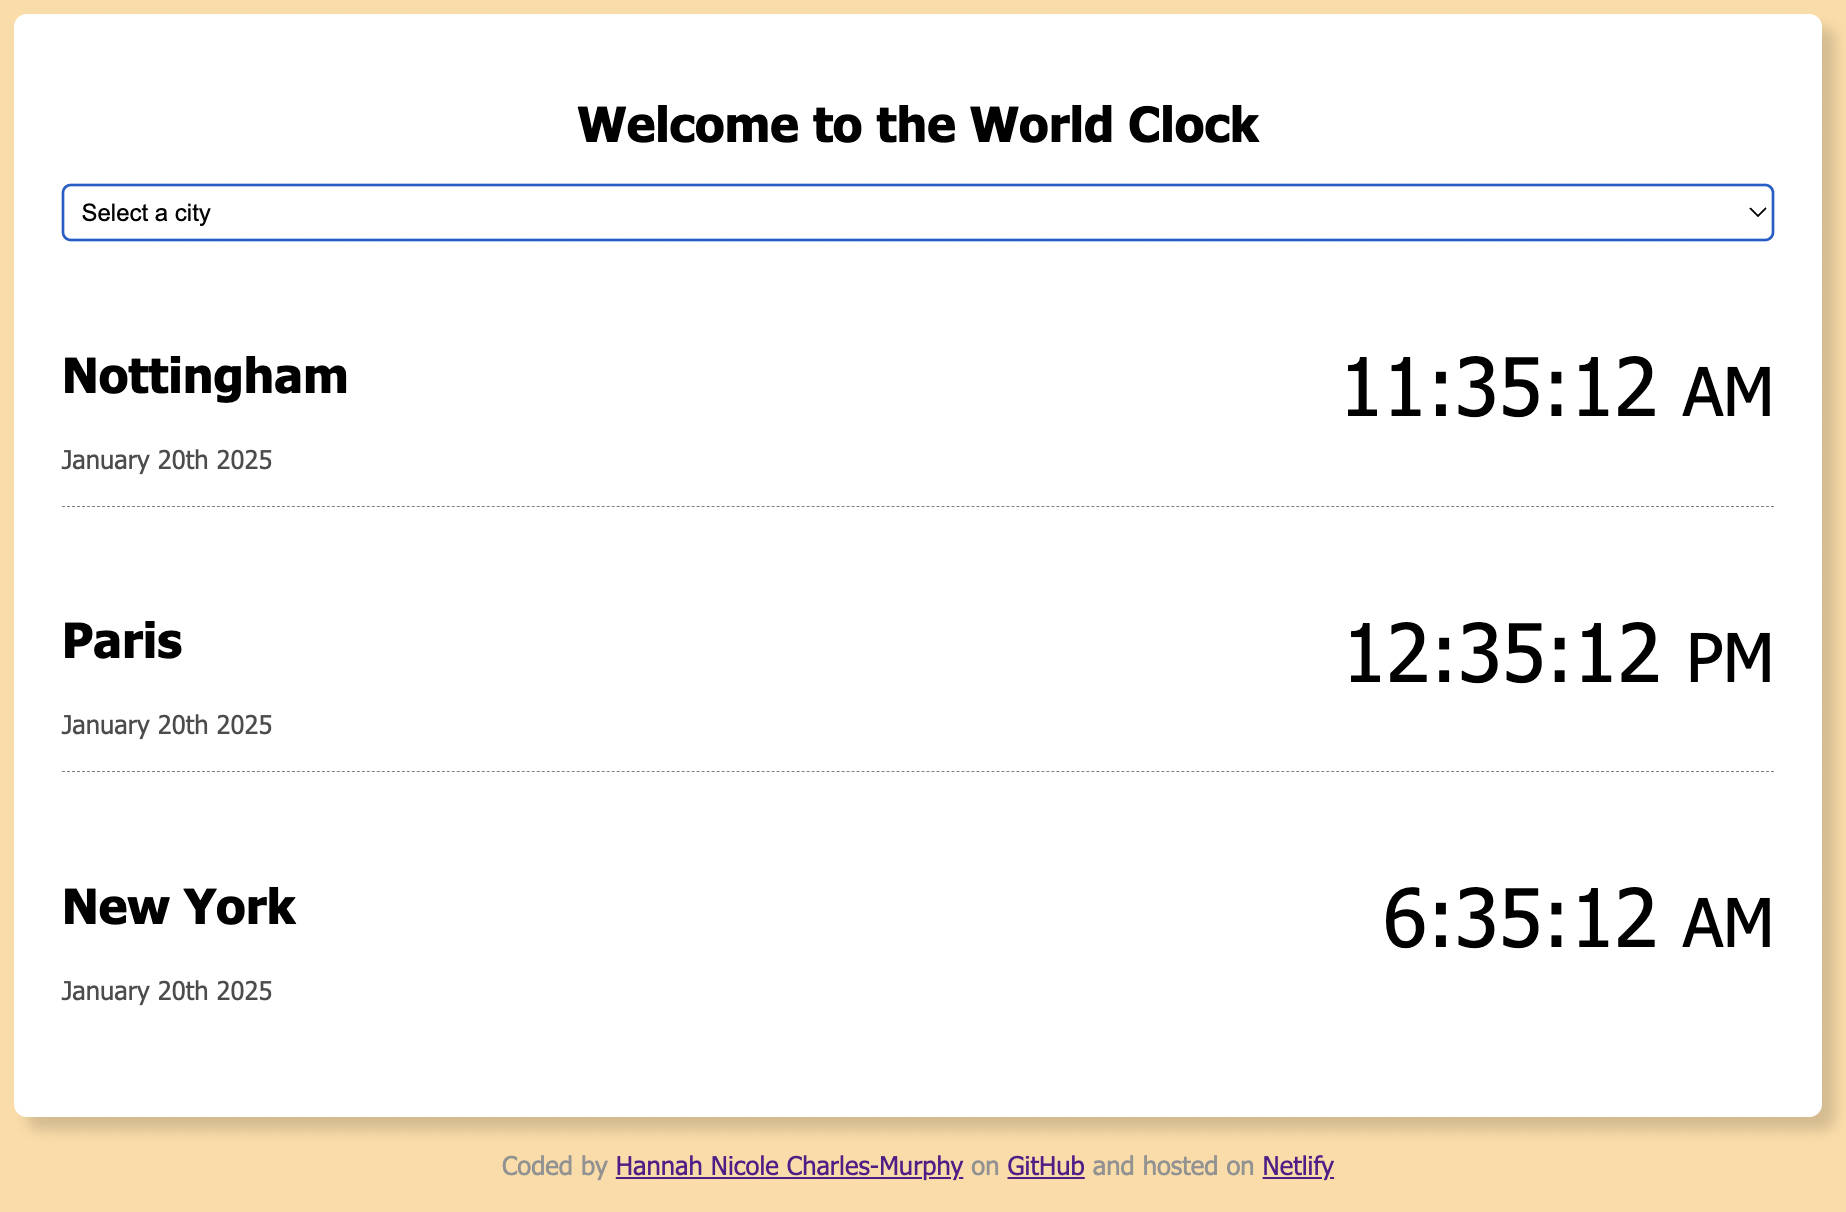The image size is (1846, 1212).
Task: Open the Hannah Nicole Charles-Murphy link
Action: click(x=788, y=1166)
